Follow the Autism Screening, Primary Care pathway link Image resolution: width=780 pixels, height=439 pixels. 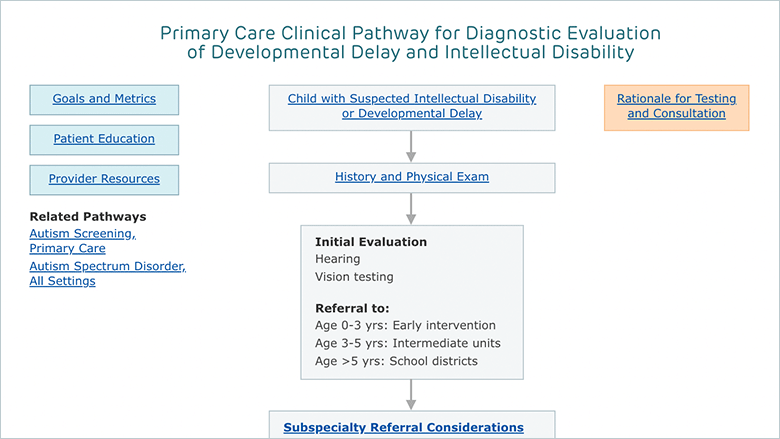click(x=83, y=241)
